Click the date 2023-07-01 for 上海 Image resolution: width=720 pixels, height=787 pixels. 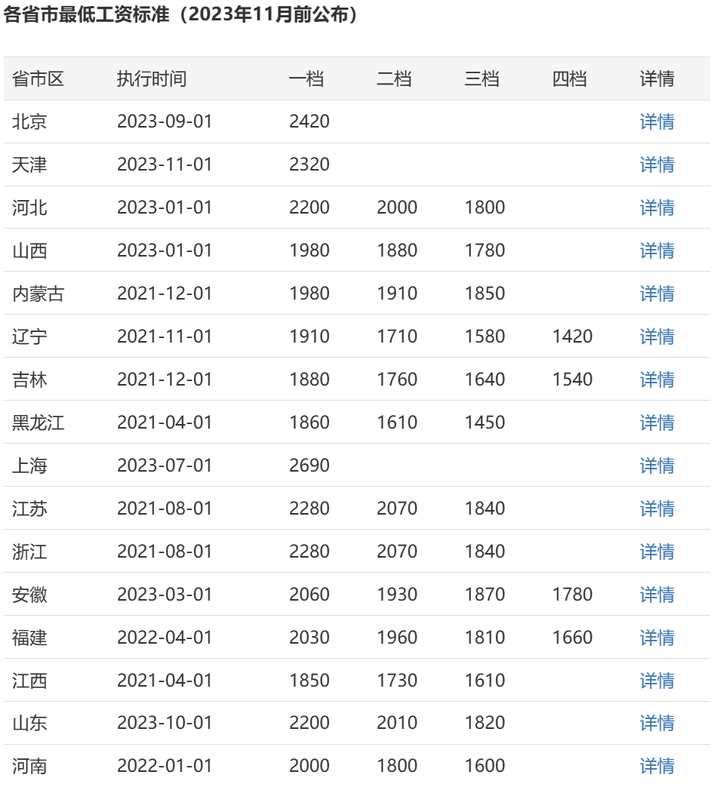[x=165, y=465]
